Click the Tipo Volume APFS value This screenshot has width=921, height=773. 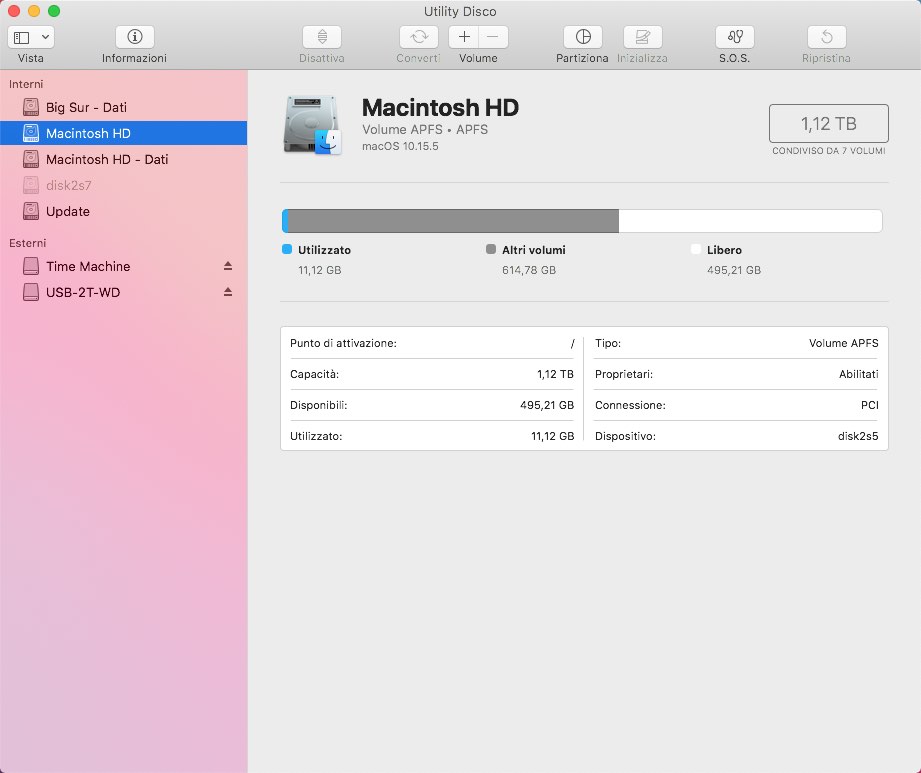click(843, 343)
